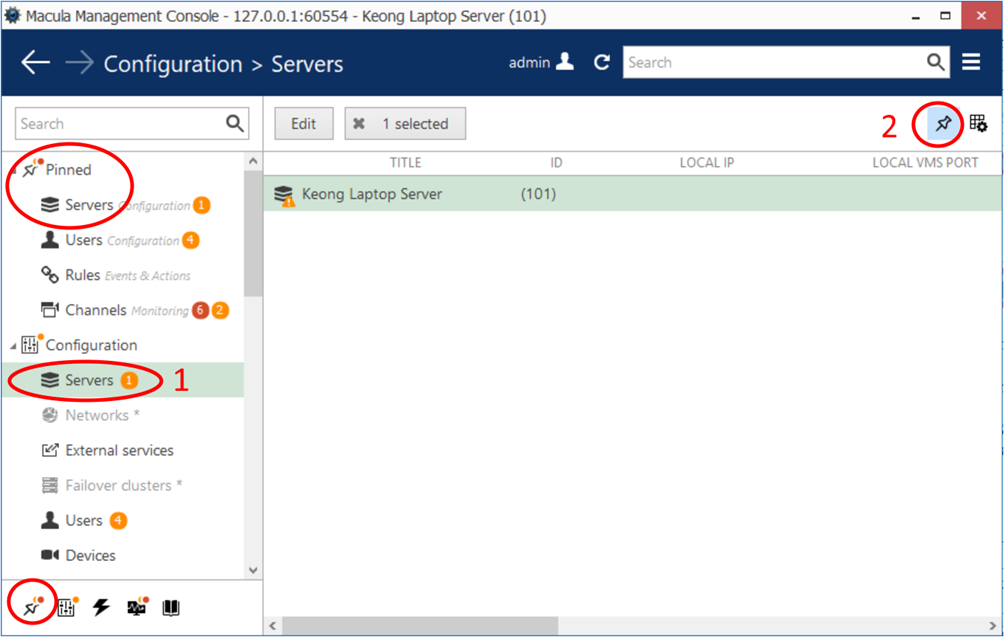1004x637 pixels.
Task: Open Channels under the Pinned section
Action: pos(95,310)
